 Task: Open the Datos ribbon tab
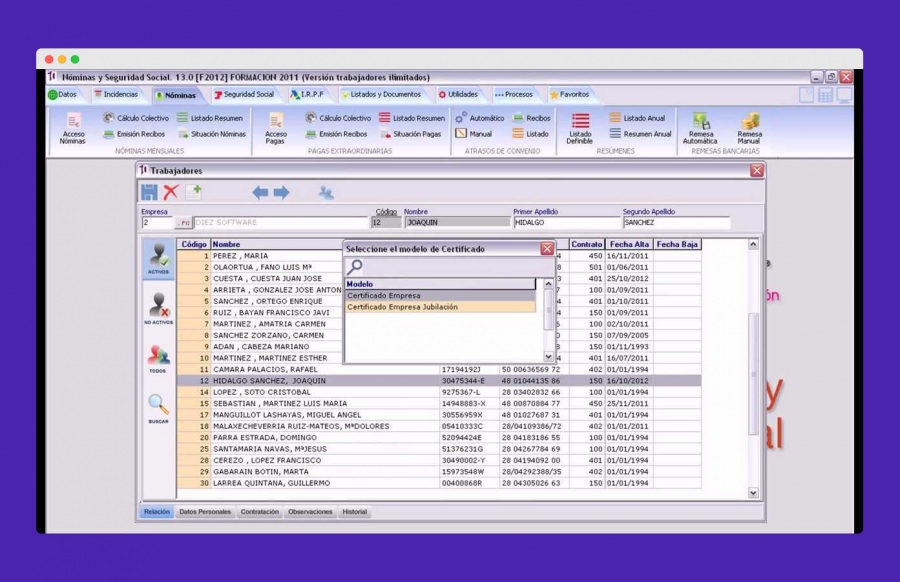pyautogui.click(x=63, y=95)
